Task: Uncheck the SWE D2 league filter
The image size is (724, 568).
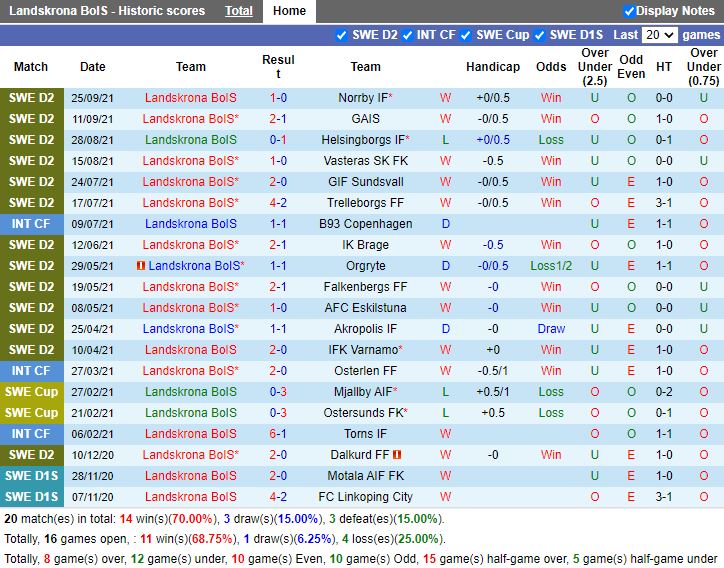Action: click(x=341, y=35)
